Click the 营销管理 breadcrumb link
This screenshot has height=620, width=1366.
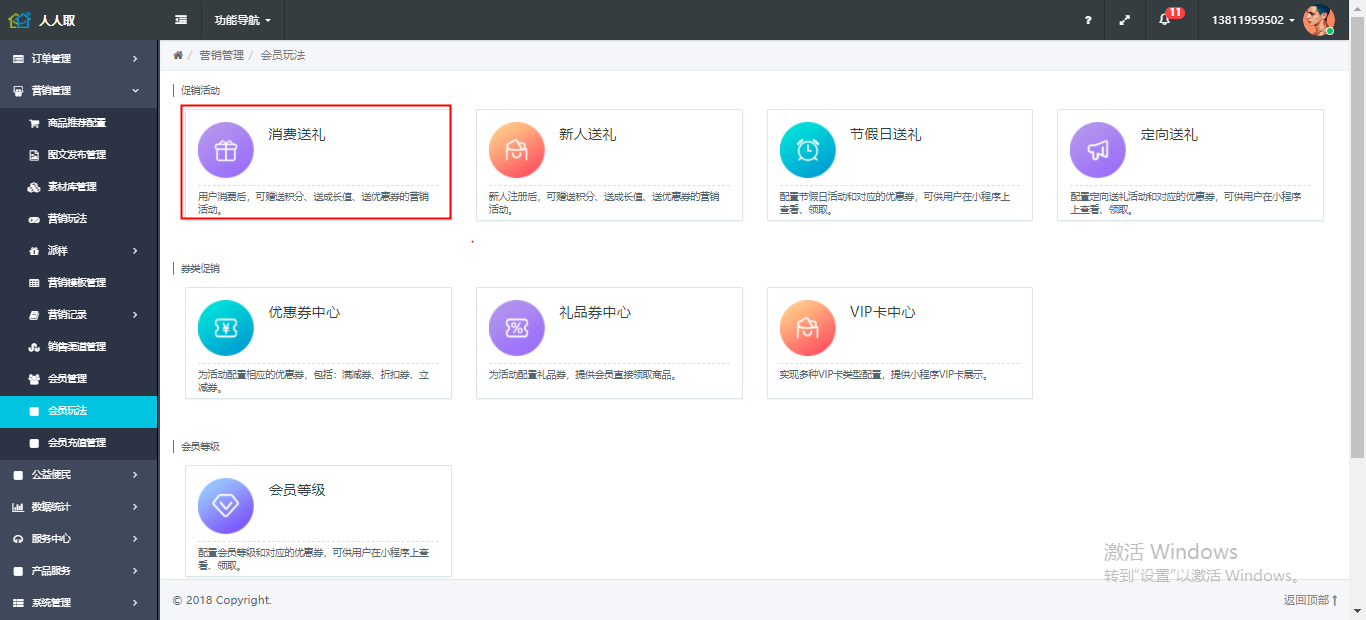click(221, 55)
